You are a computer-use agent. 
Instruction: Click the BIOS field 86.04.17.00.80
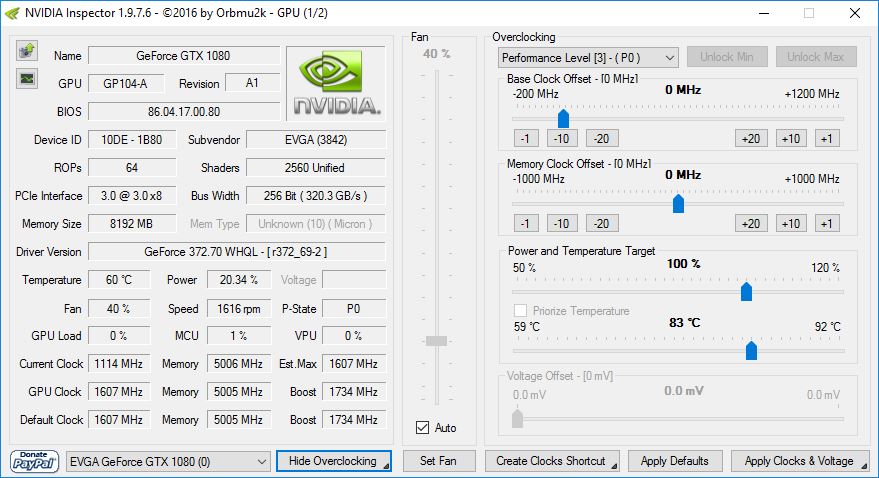pos(184,112)
